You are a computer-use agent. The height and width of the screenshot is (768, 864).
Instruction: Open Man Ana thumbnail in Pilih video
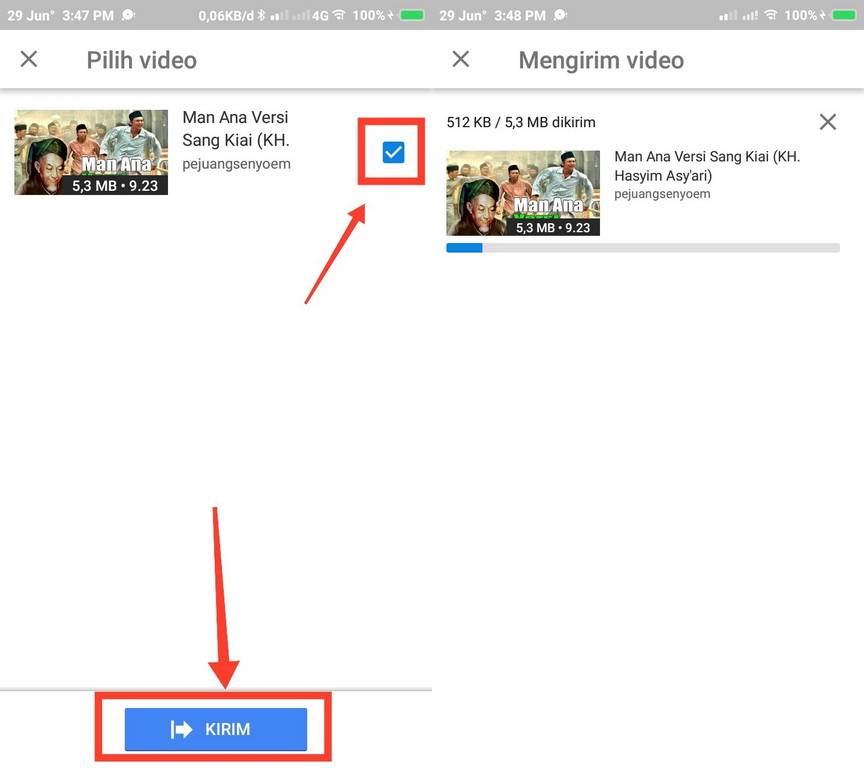tap(91, 152)
